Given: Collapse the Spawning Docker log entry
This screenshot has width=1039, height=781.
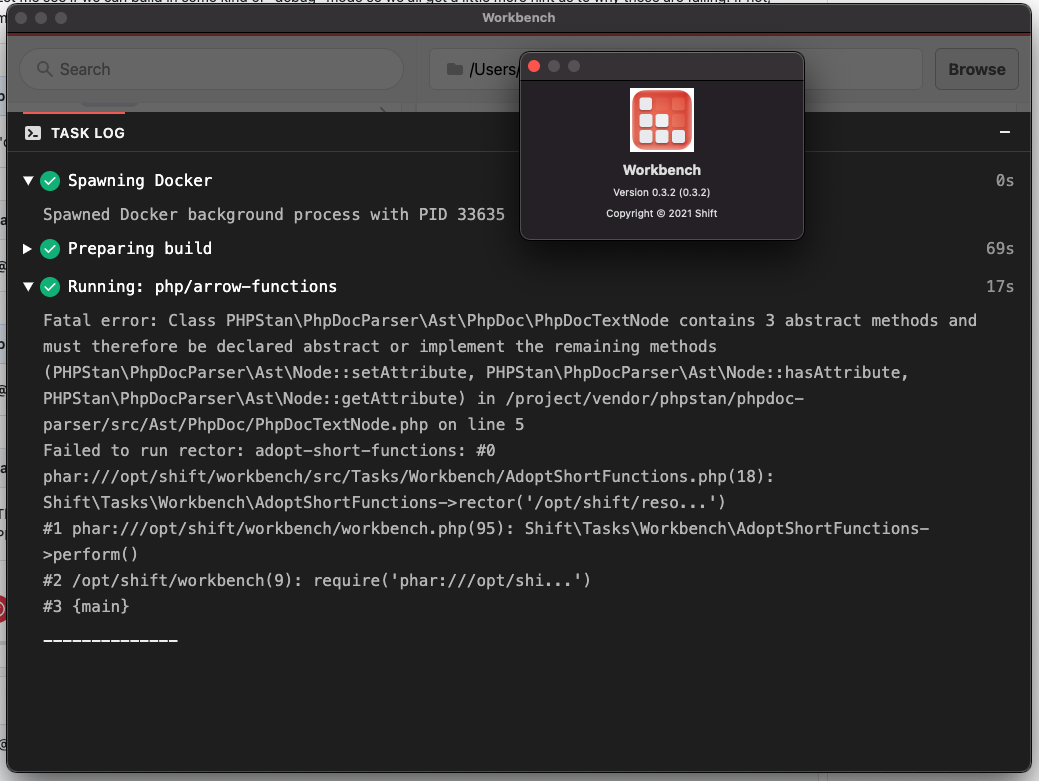Looking at the screenshot, I should pos(28,181).
